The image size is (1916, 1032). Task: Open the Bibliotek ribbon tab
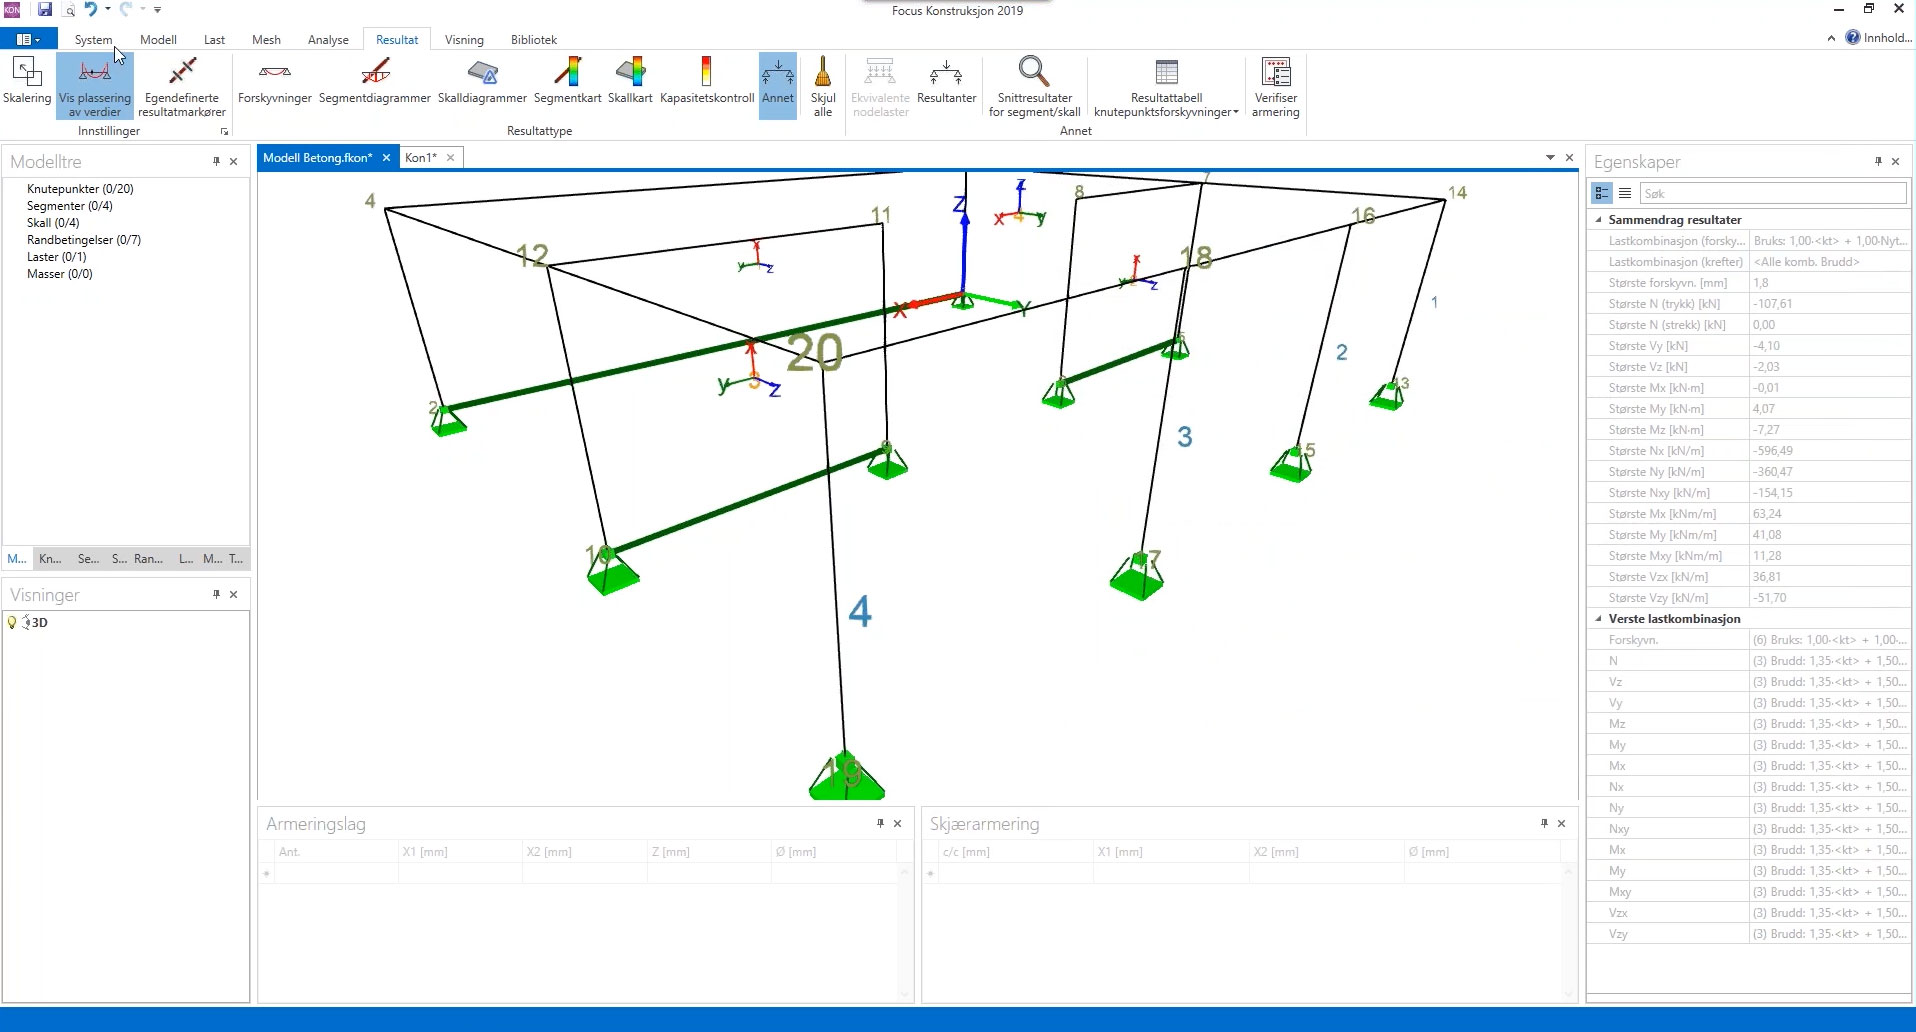[534, 40]
